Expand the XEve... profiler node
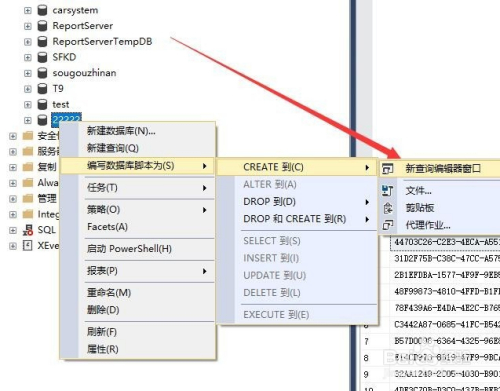500x391 pixels. click(13, 246)
